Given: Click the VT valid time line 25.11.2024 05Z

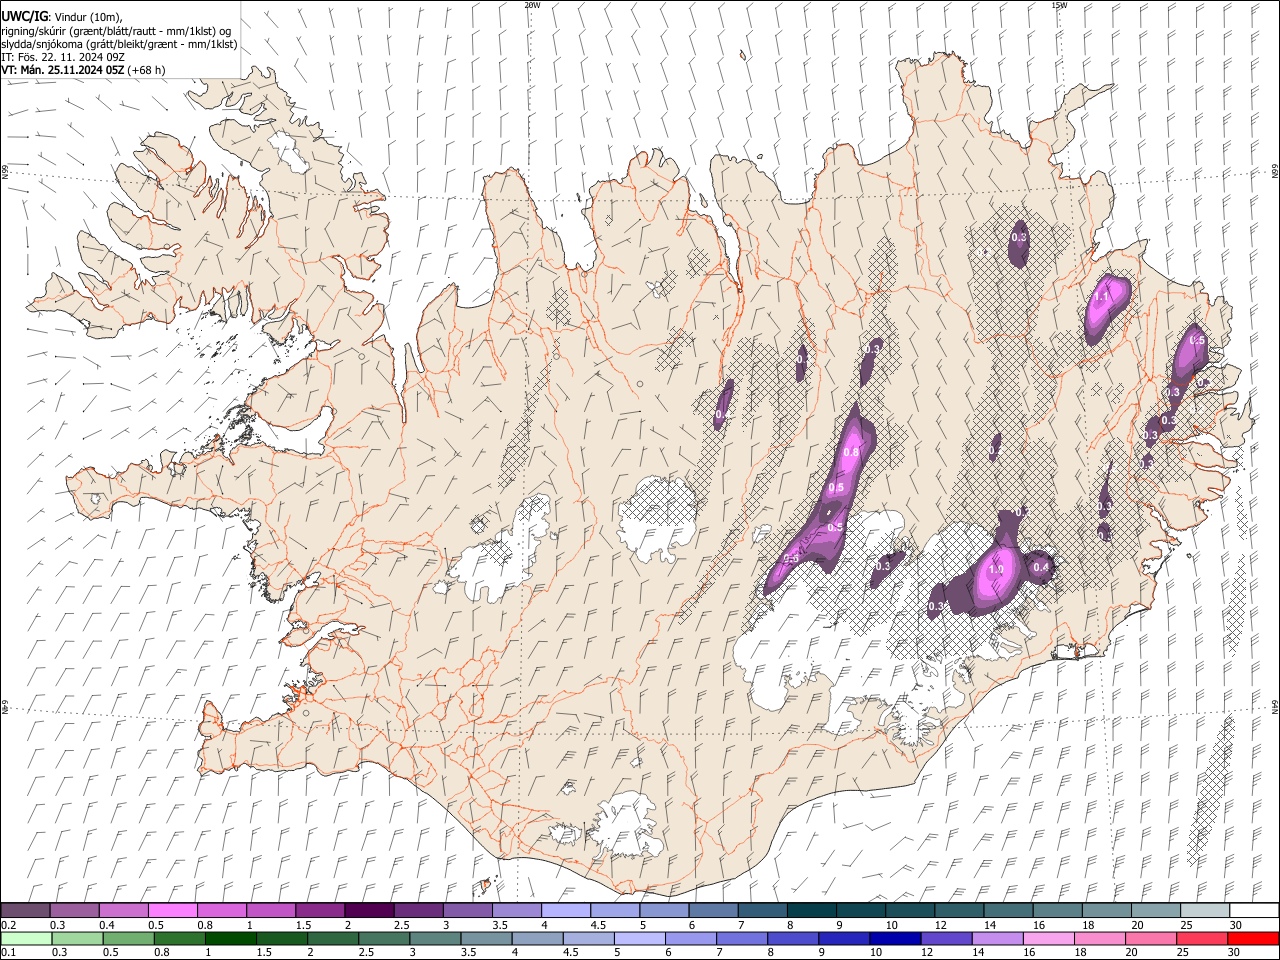Looking at the screenshot, I should click(83, 70).
